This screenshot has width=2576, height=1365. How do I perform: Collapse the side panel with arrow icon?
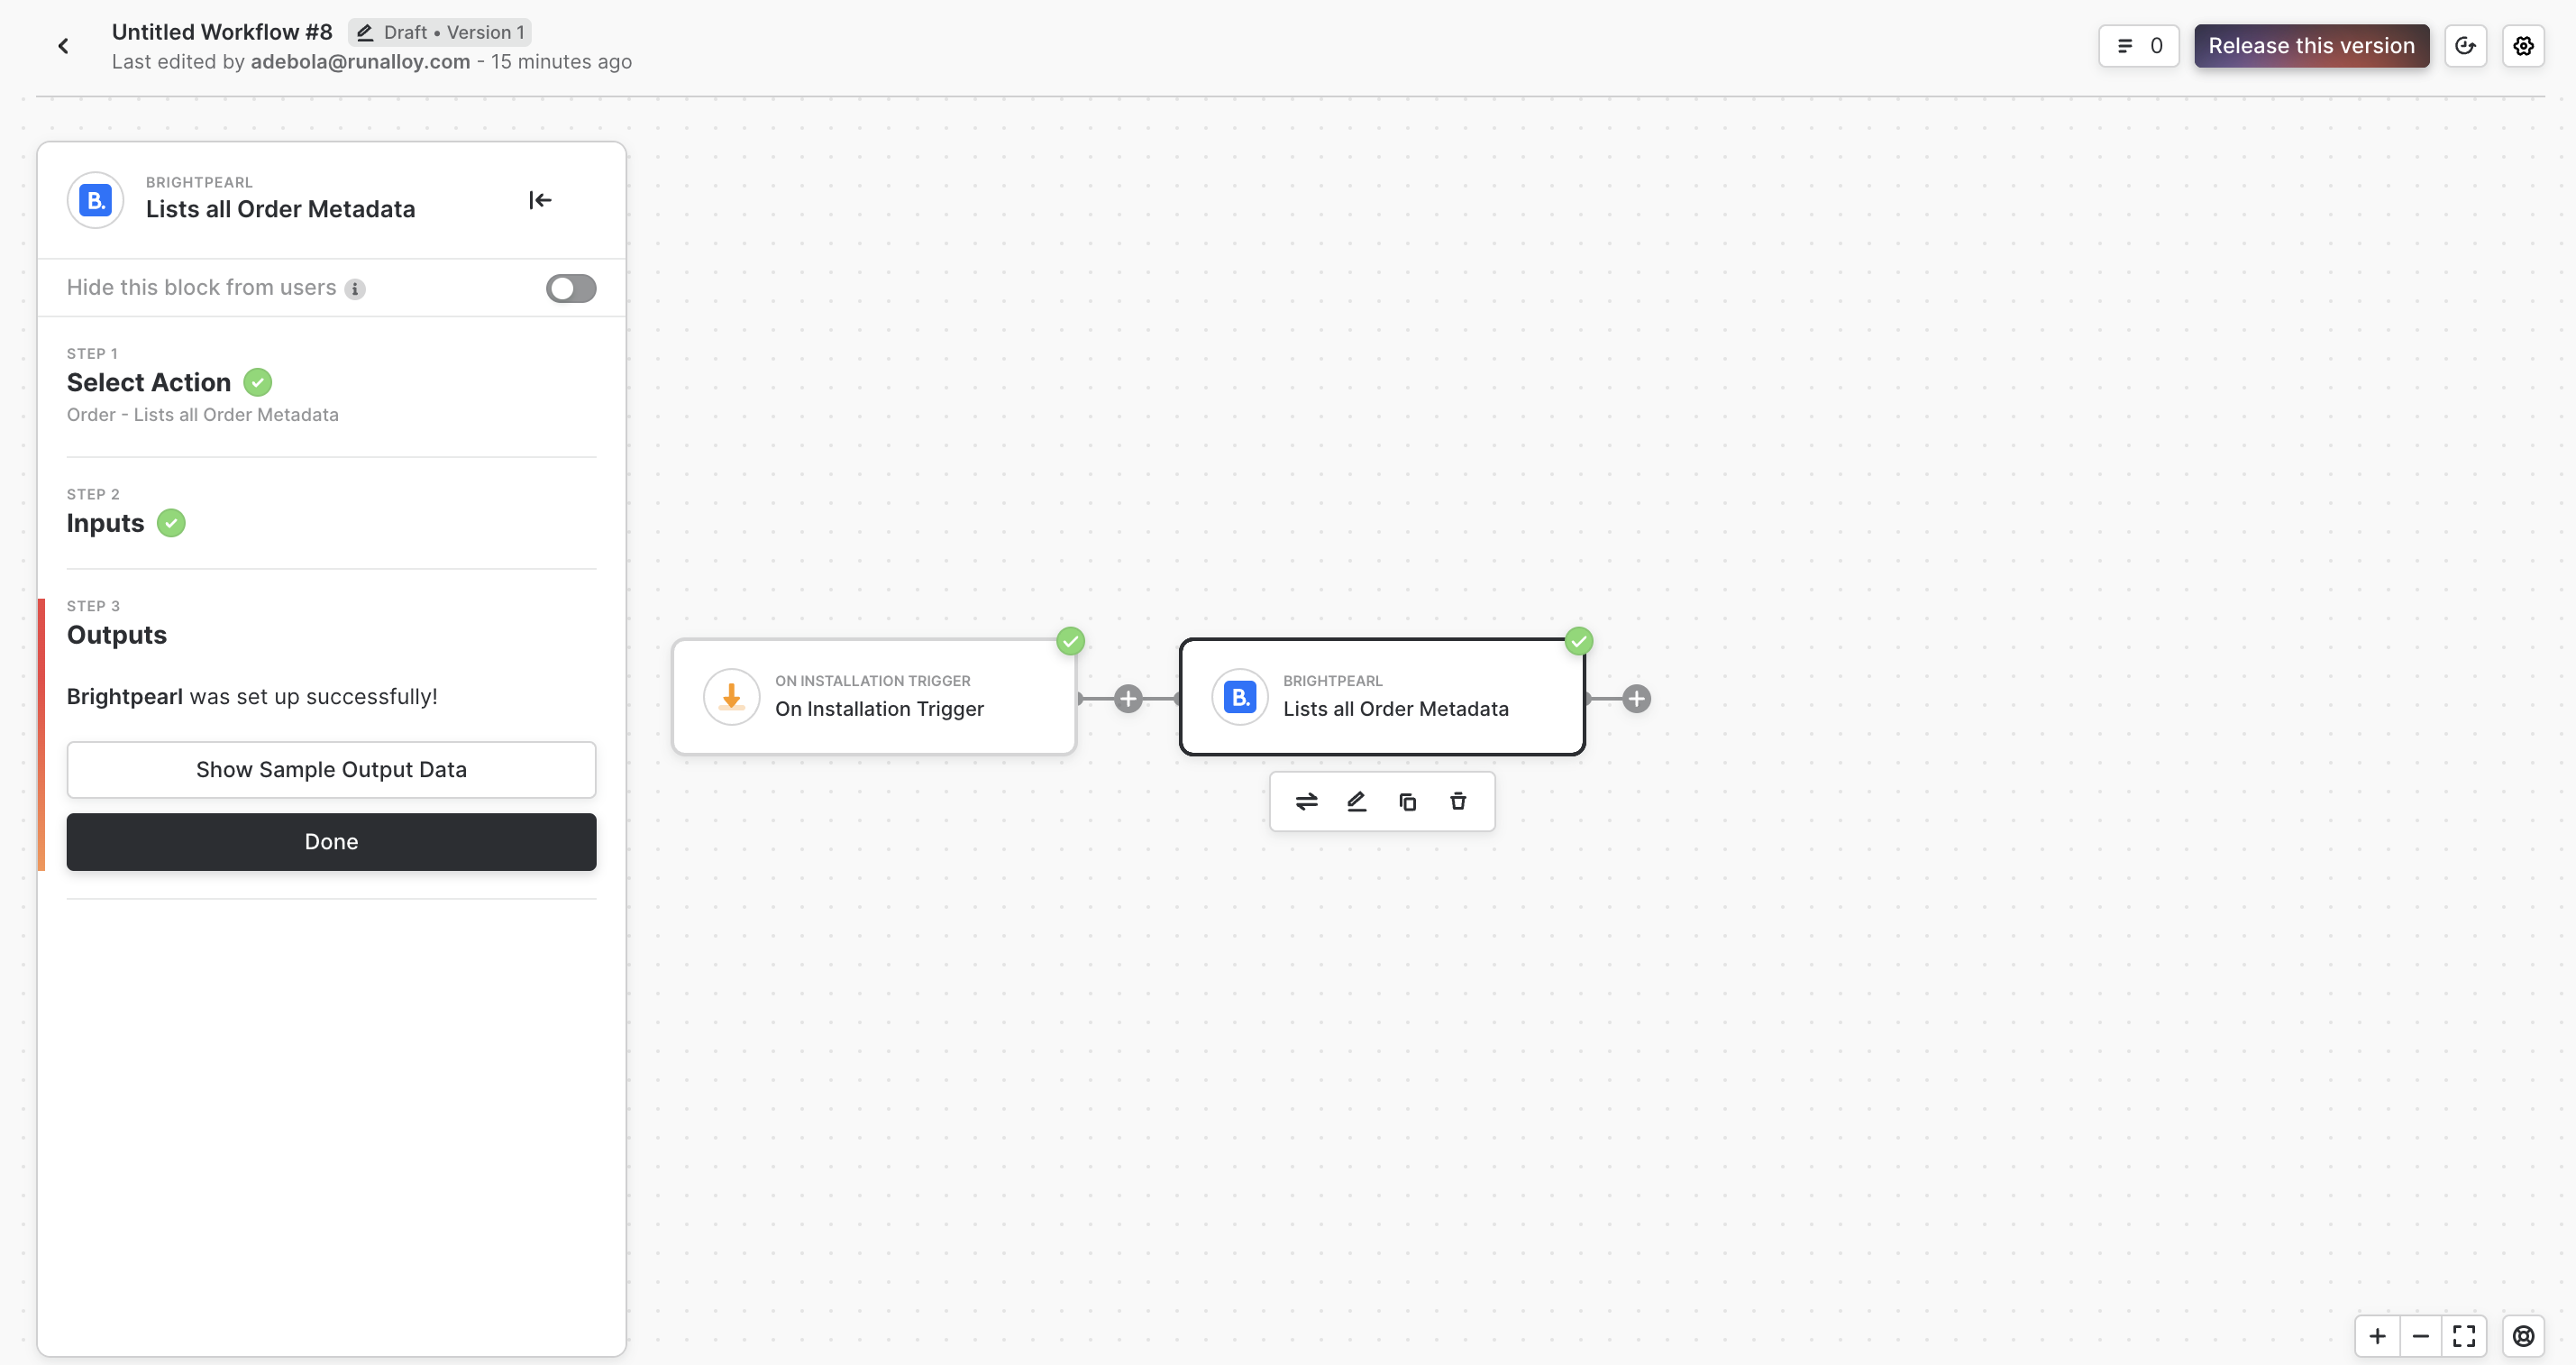(540, 200)
